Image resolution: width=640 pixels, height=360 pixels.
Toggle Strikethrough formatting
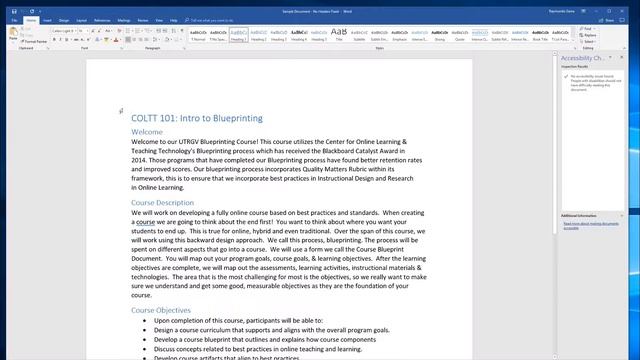coord(76,40)
